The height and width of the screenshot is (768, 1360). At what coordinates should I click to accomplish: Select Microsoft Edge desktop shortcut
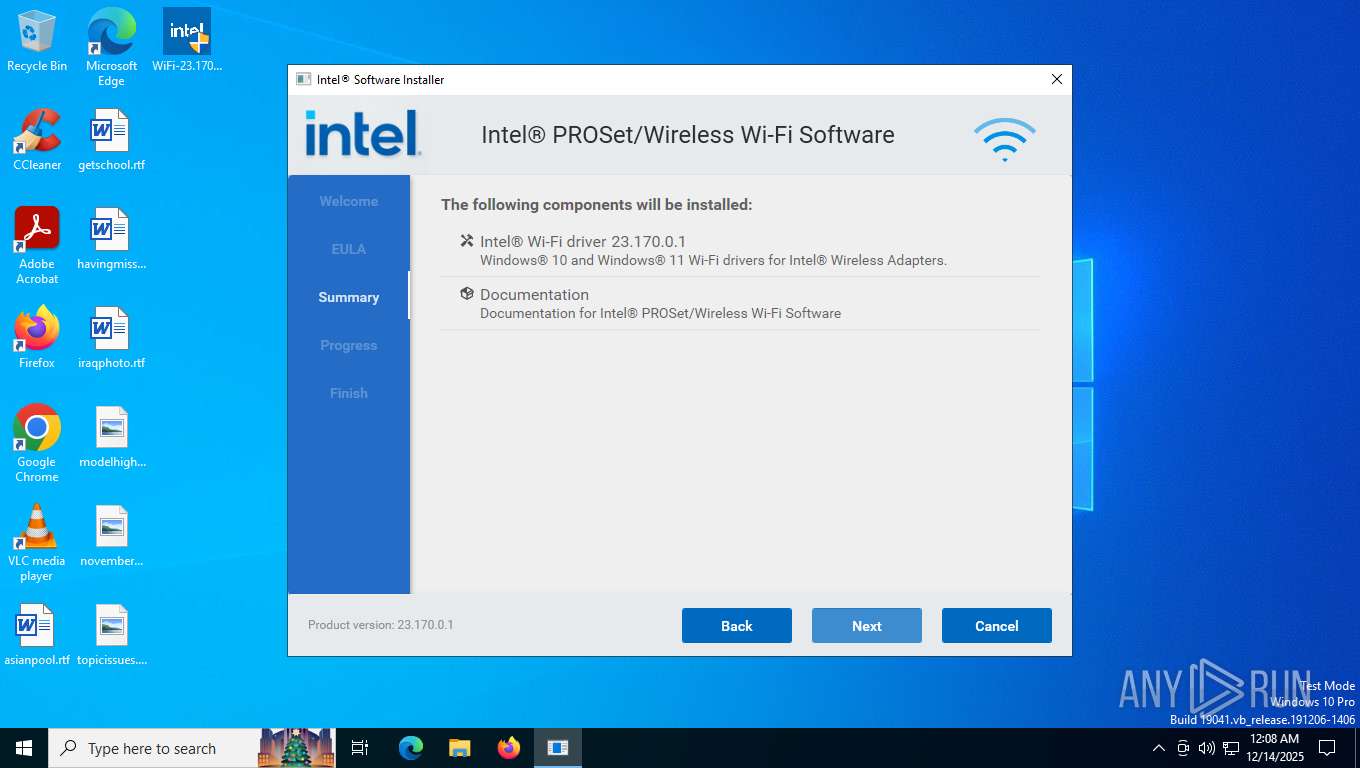pyautogui.click(x=111, y=47)
